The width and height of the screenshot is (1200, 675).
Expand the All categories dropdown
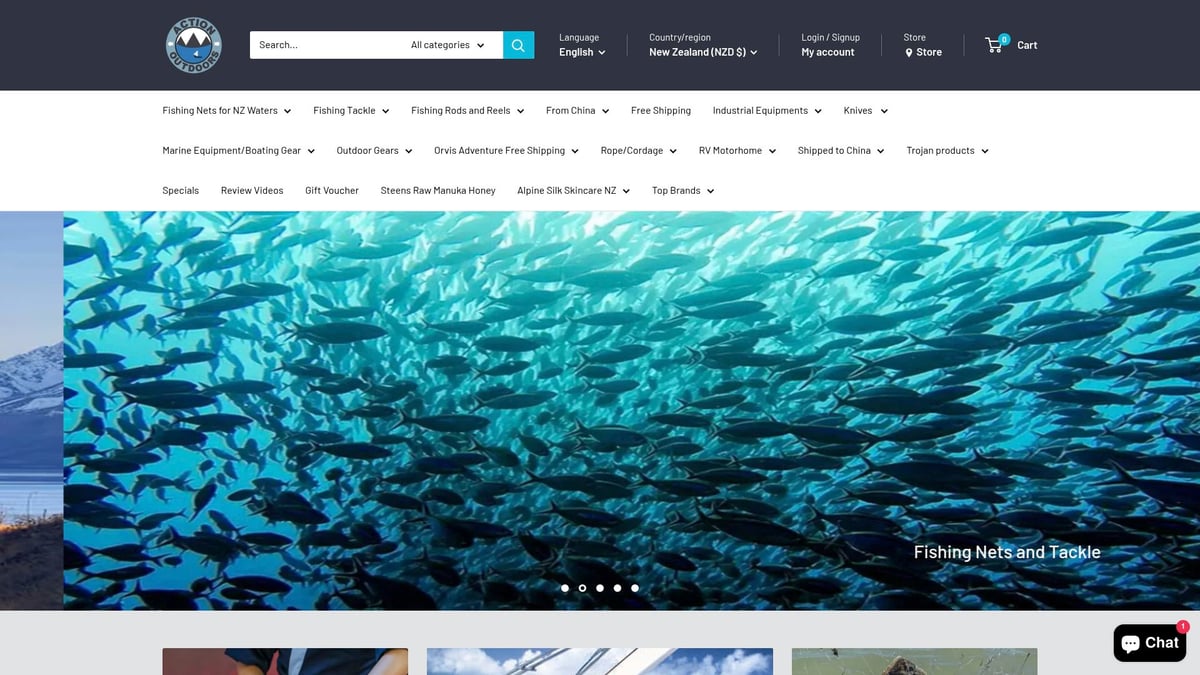(446, 44)
